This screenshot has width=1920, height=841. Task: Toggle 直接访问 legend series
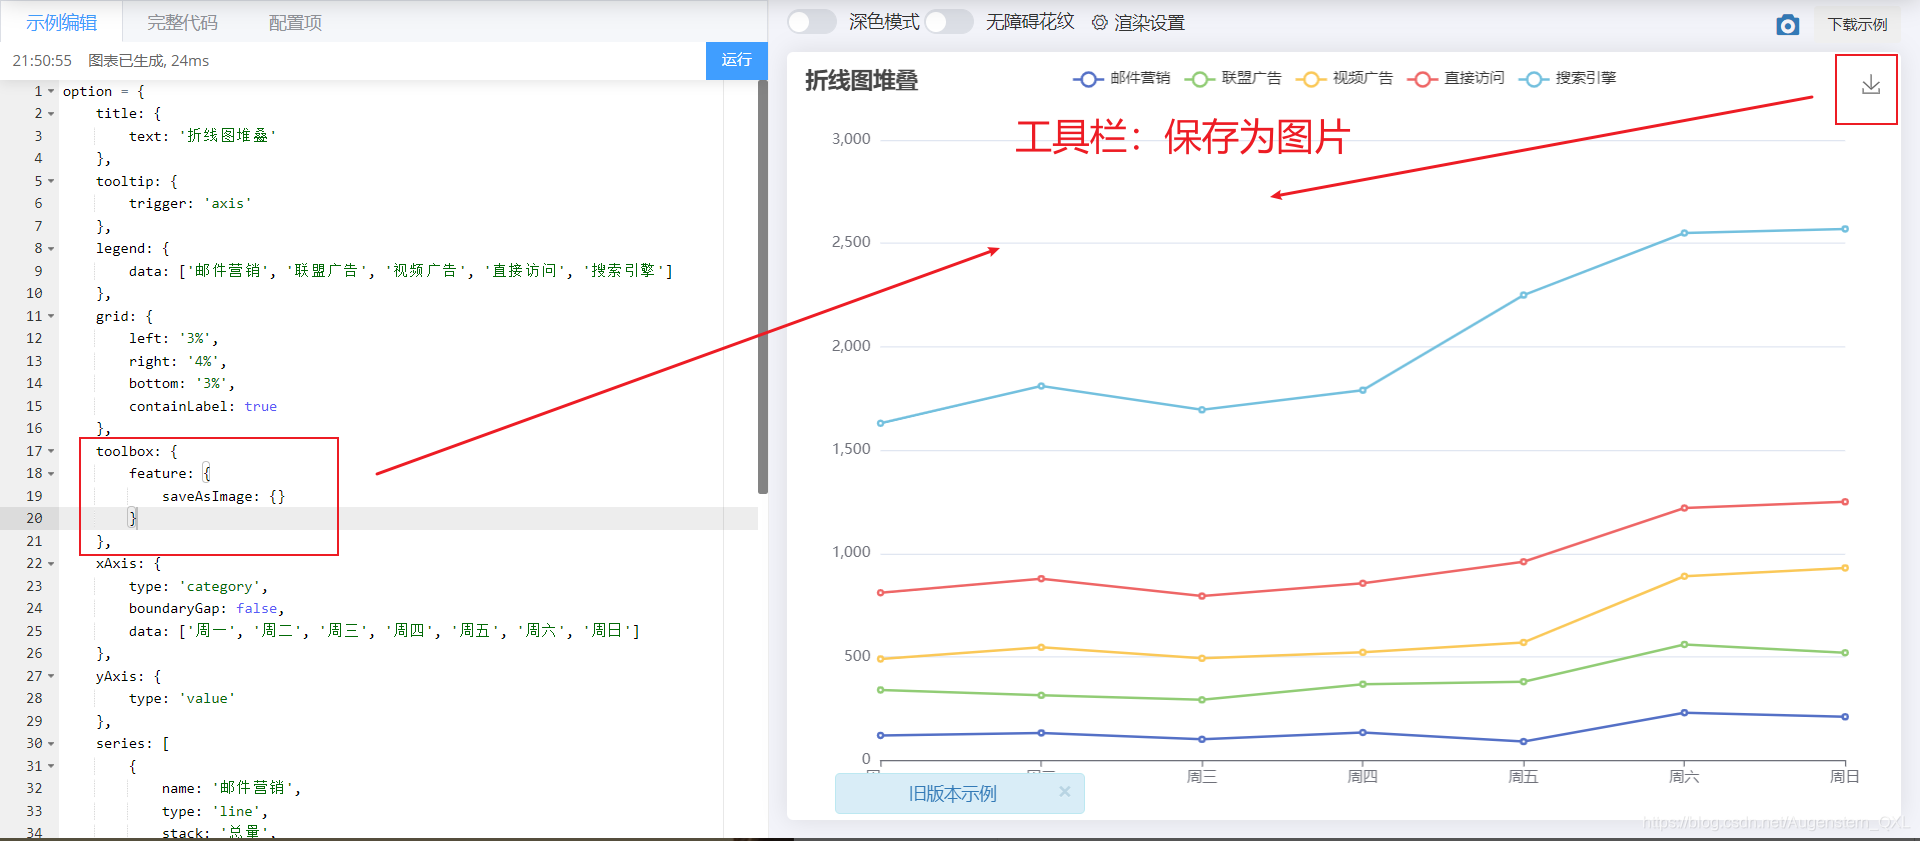(1455, 78)
